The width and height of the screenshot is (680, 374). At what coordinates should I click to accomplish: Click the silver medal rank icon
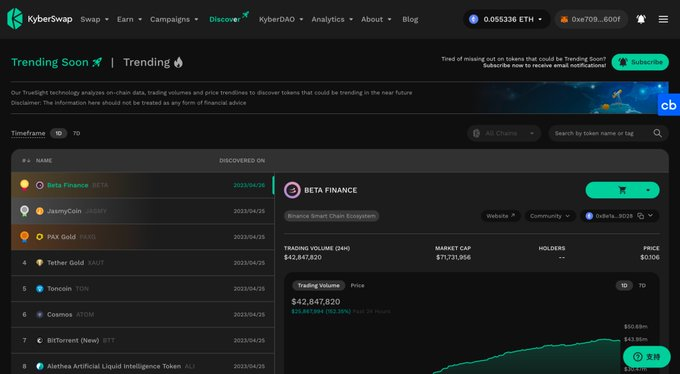[24, 211]
